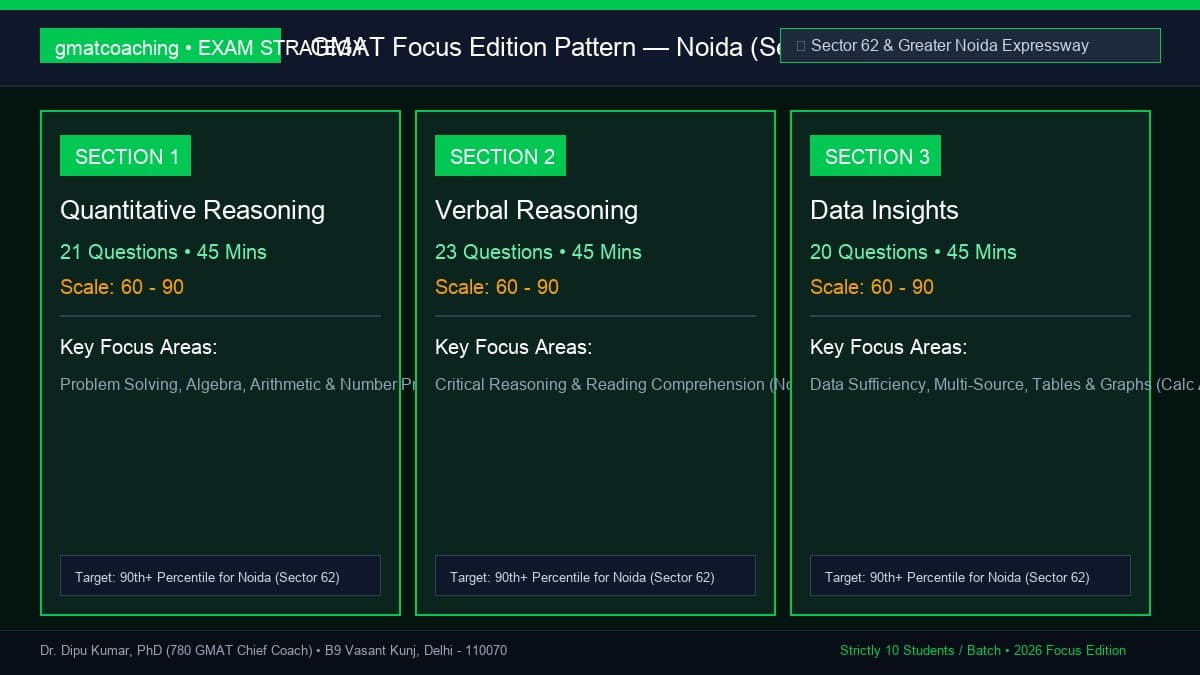Select the SECTION 1 badge

tap(125, 156)
